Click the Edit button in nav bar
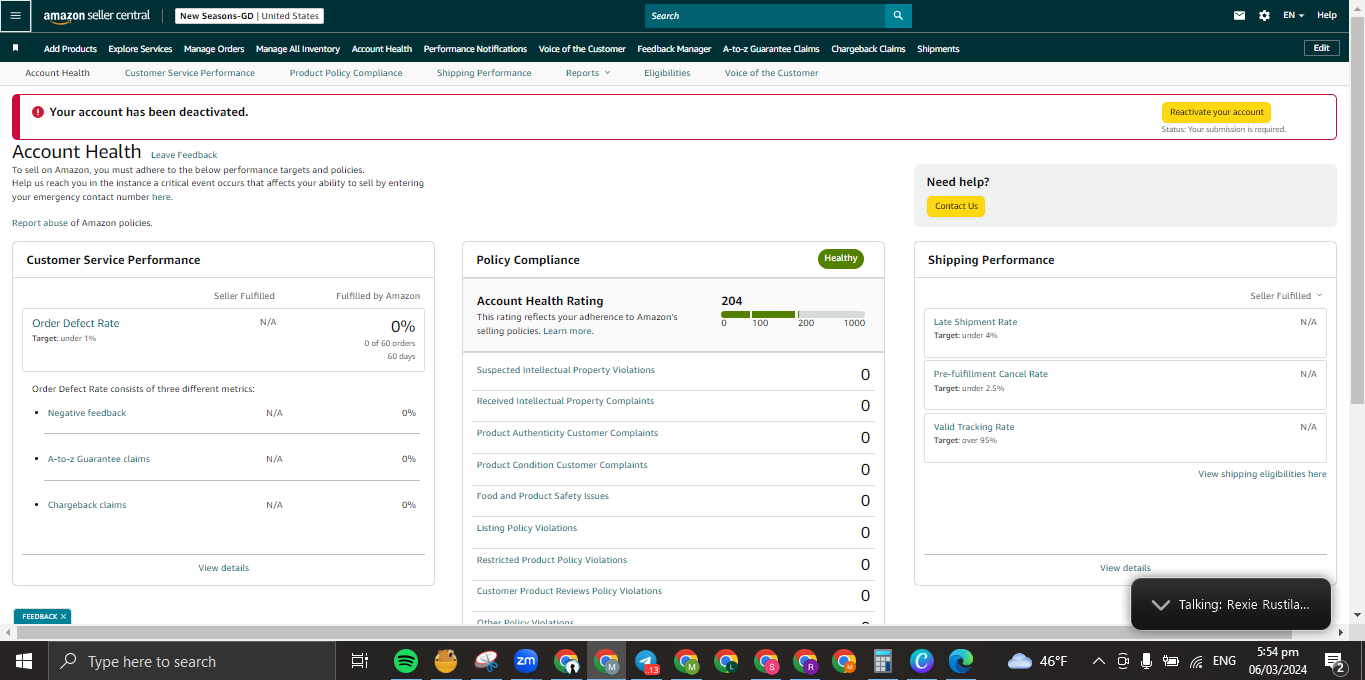The height and width of the screenshot is (680, 1365). 1321,48
